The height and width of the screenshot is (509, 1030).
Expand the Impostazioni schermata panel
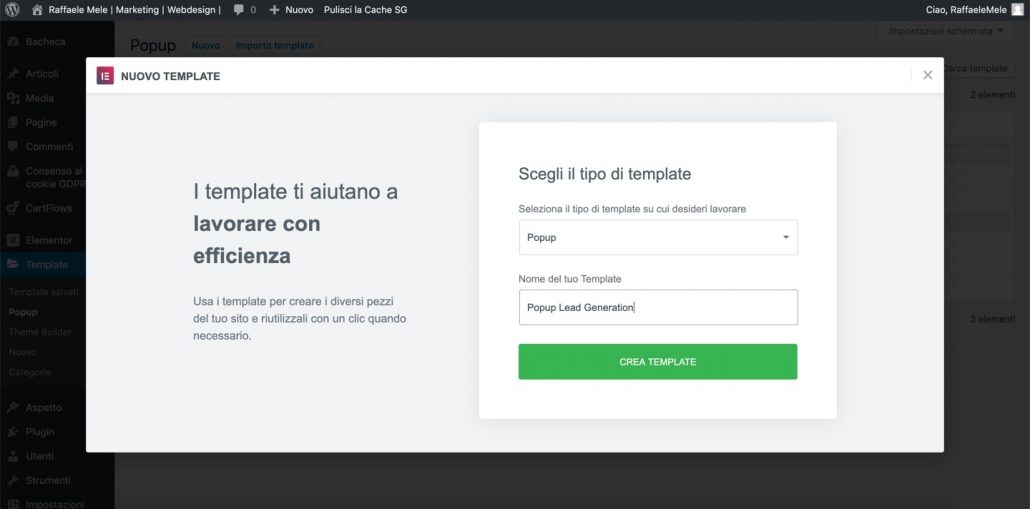(946, 31)
